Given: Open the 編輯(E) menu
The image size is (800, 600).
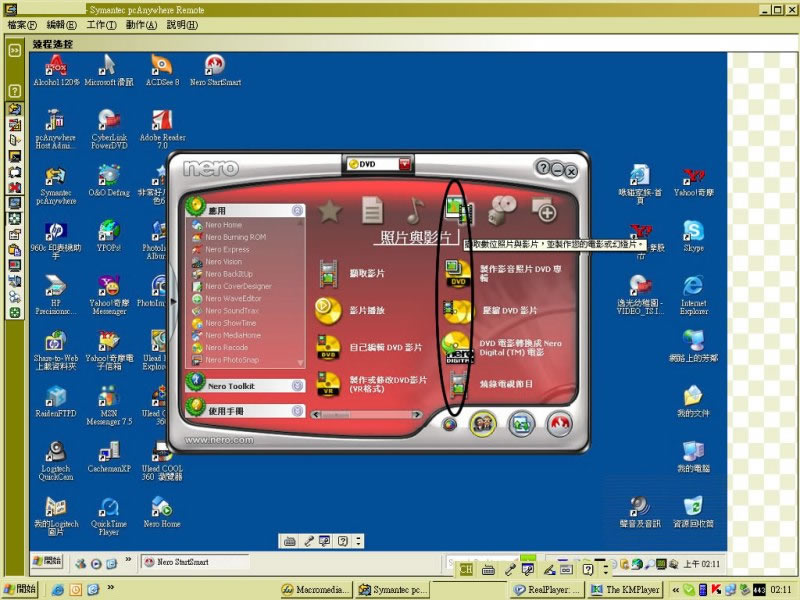Looking at the screenshot, I should [x=61, y=25].
